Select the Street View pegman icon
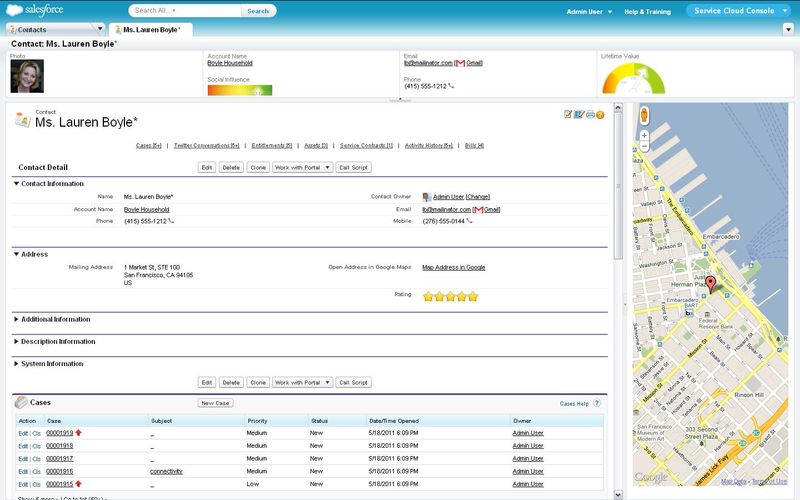The image size is (800, 500). click(644, 115)
